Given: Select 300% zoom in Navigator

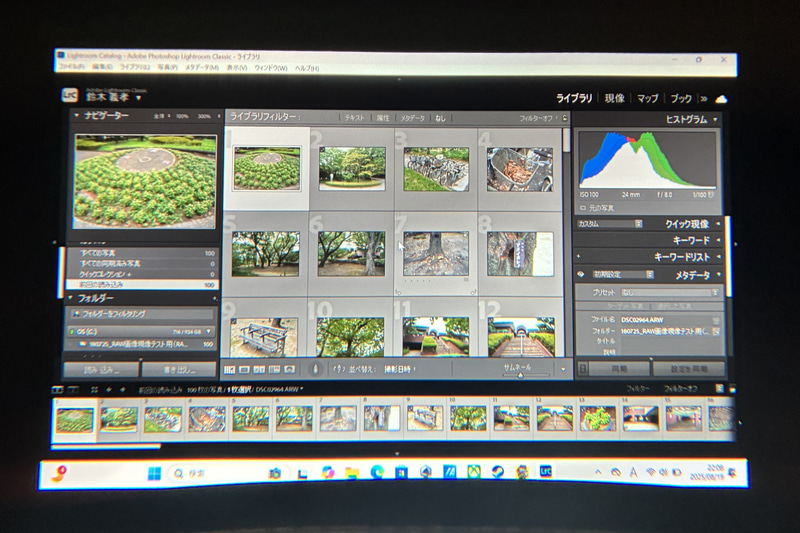Looking at the screenshot, I should [204, 116].
